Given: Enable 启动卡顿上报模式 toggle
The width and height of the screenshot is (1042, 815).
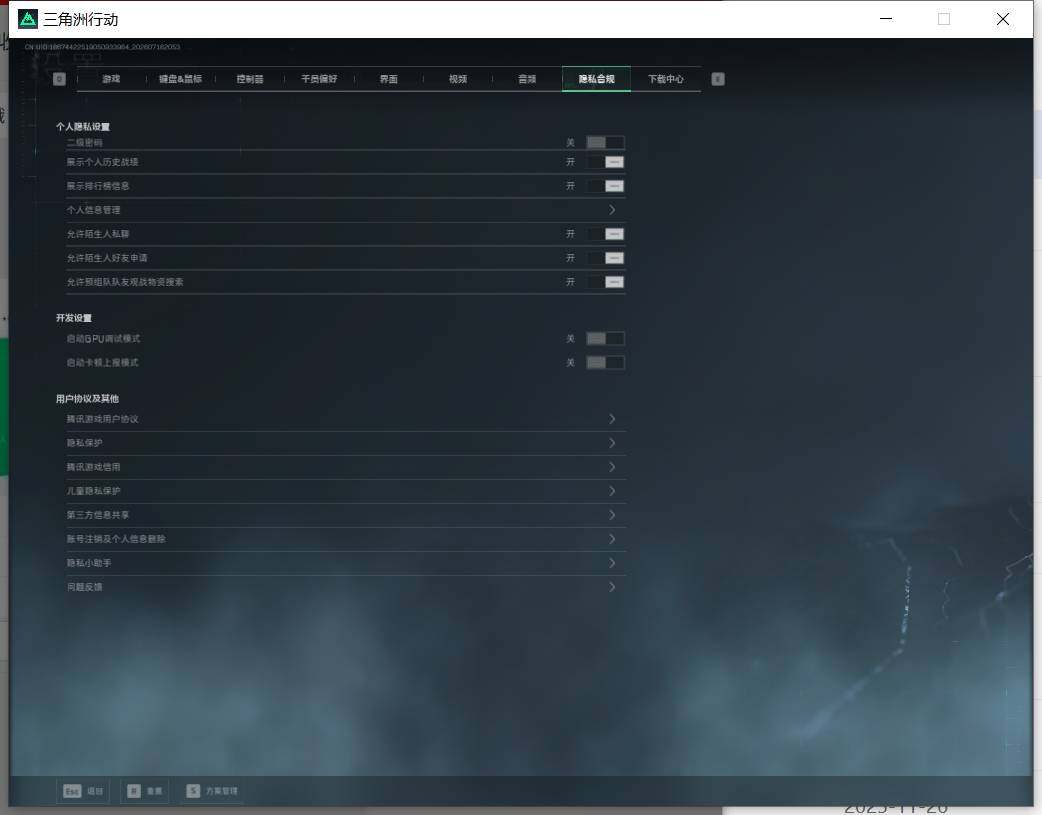Looking at the screenshot, I should pos(605,363).
